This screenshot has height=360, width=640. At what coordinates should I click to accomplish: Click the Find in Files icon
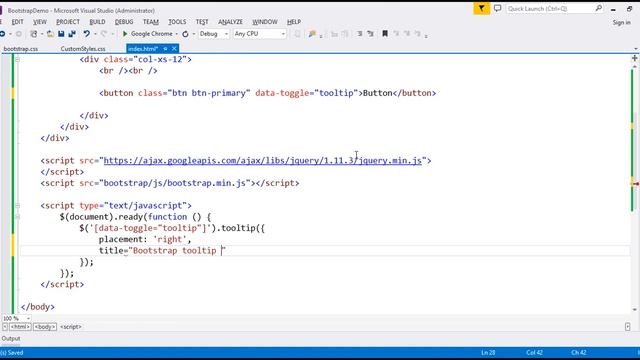click(x=312, y=34)
